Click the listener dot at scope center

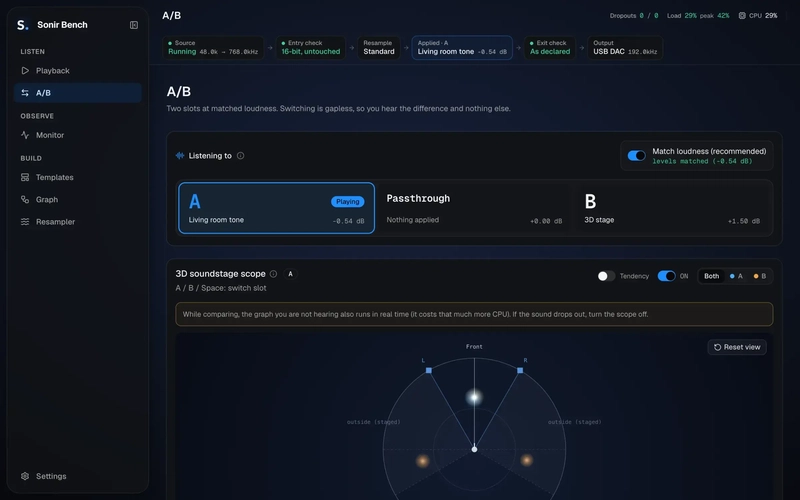point(474,449)
